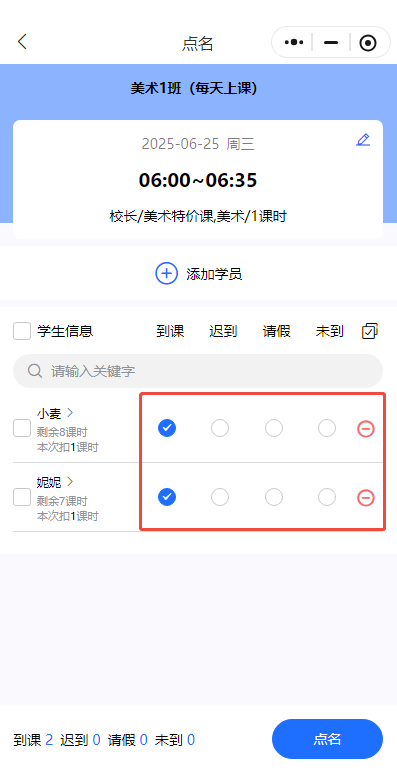Mark 小麦 as 迟到
Screen dimensions: 397x772
pyautogui.click(x=220, y=428)
